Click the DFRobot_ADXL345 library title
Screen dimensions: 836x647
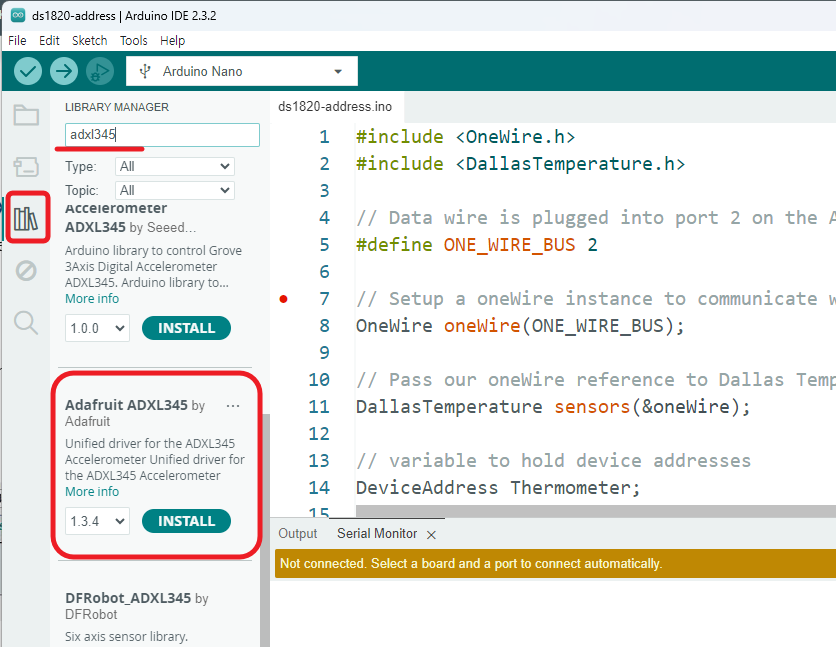pyautogui.click(x=128, y=598)
